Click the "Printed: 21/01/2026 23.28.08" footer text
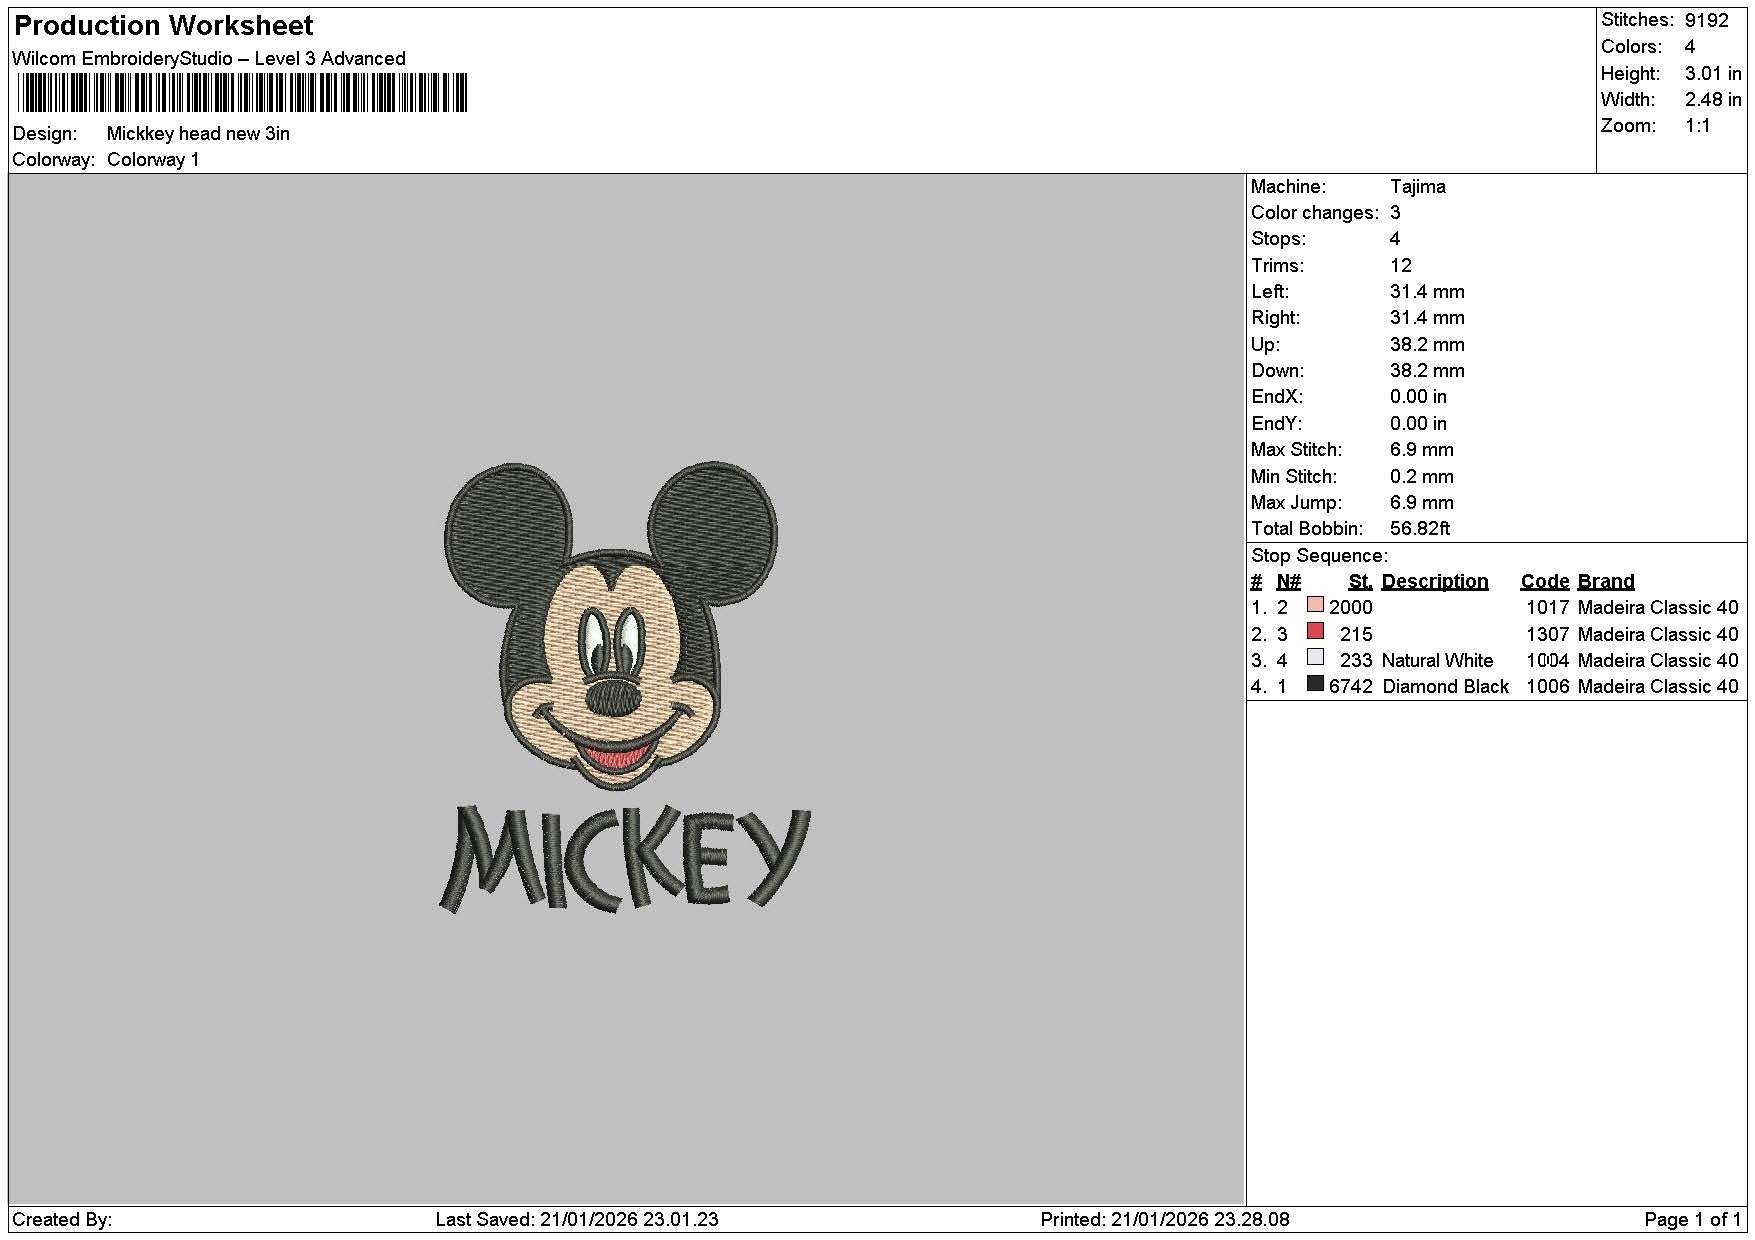1755x1240 pixels. coord(1165,1219)
